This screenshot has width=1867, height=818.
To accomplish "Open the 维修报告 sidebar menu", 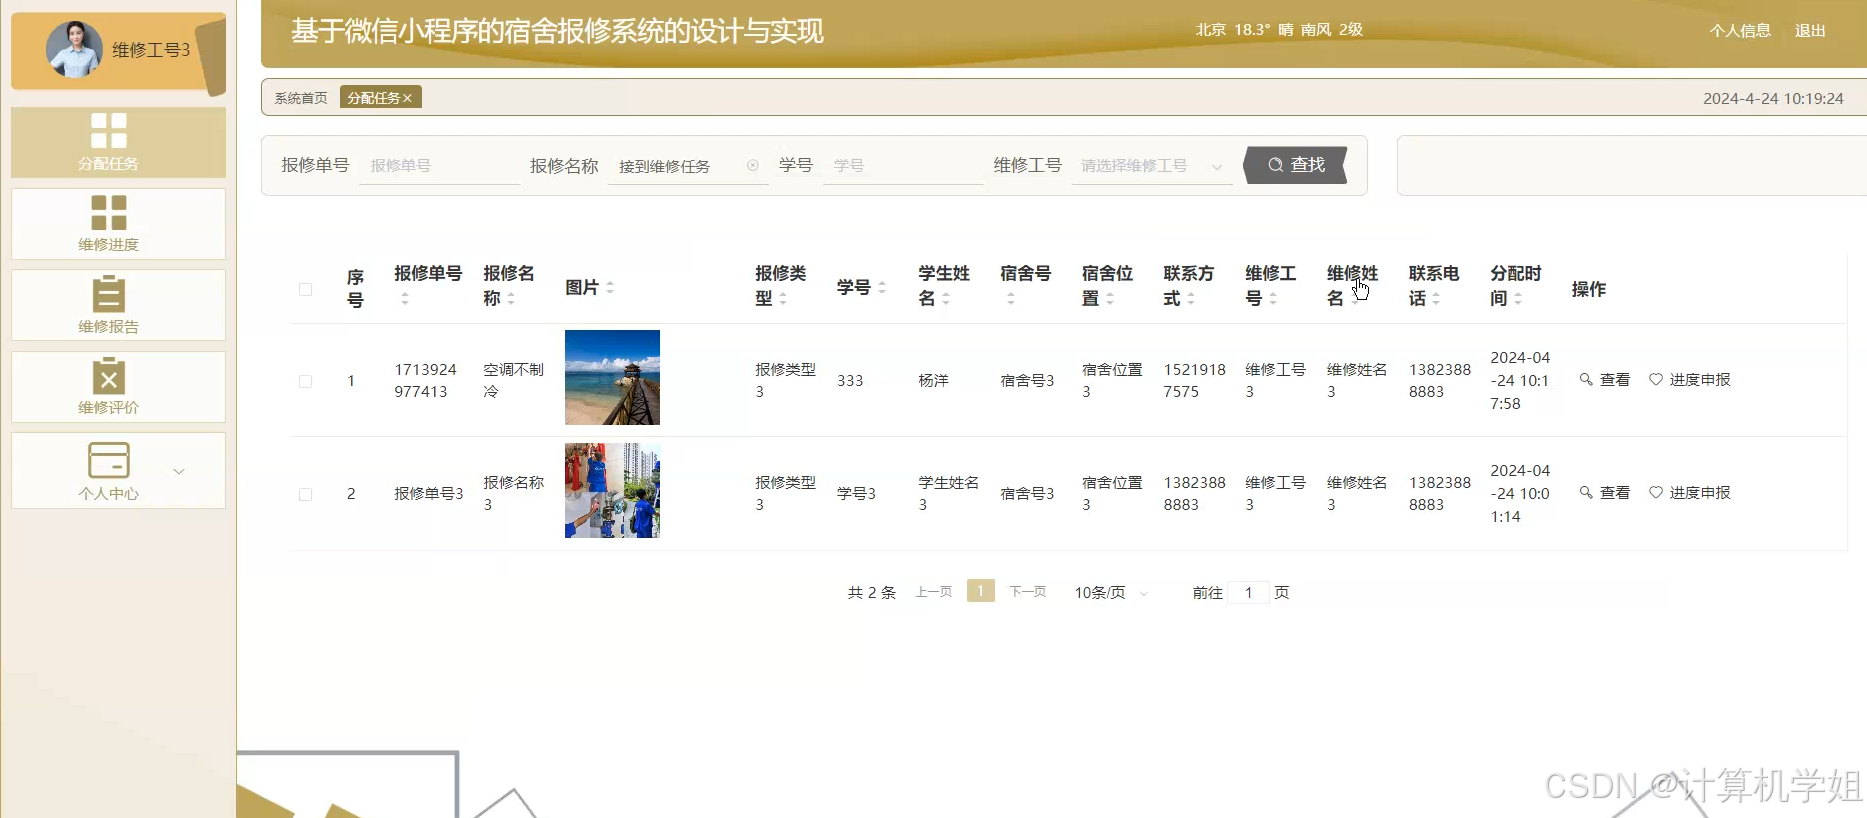I will [x=118, y=305].
